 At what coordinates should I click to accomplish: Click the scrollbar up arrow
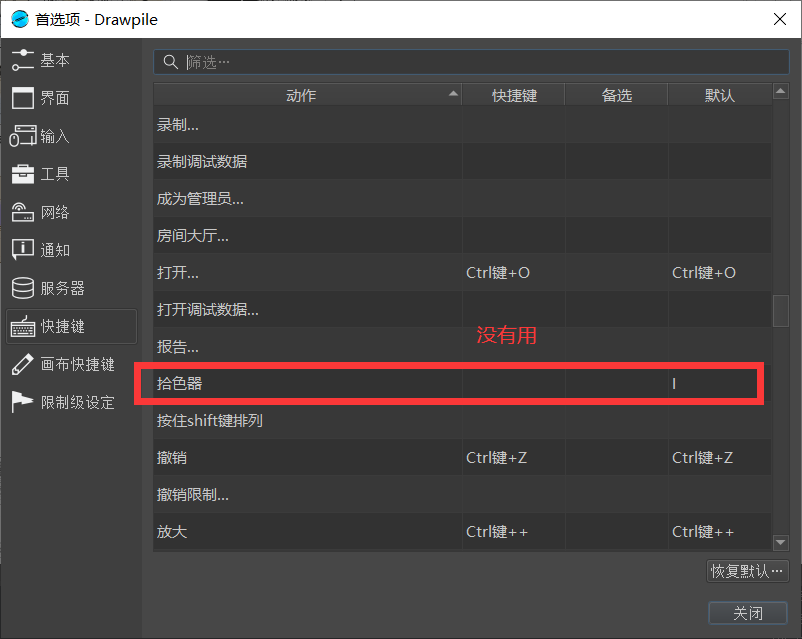click(x=781, y=92)
